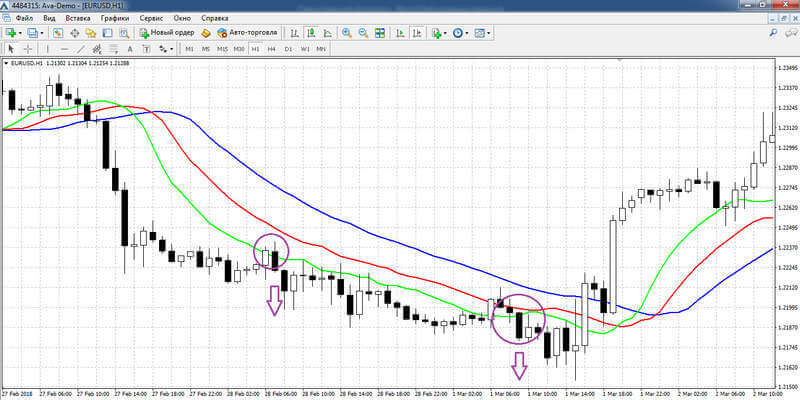
Task: Switch to H4 timeframe
Action: pos(271,49)
